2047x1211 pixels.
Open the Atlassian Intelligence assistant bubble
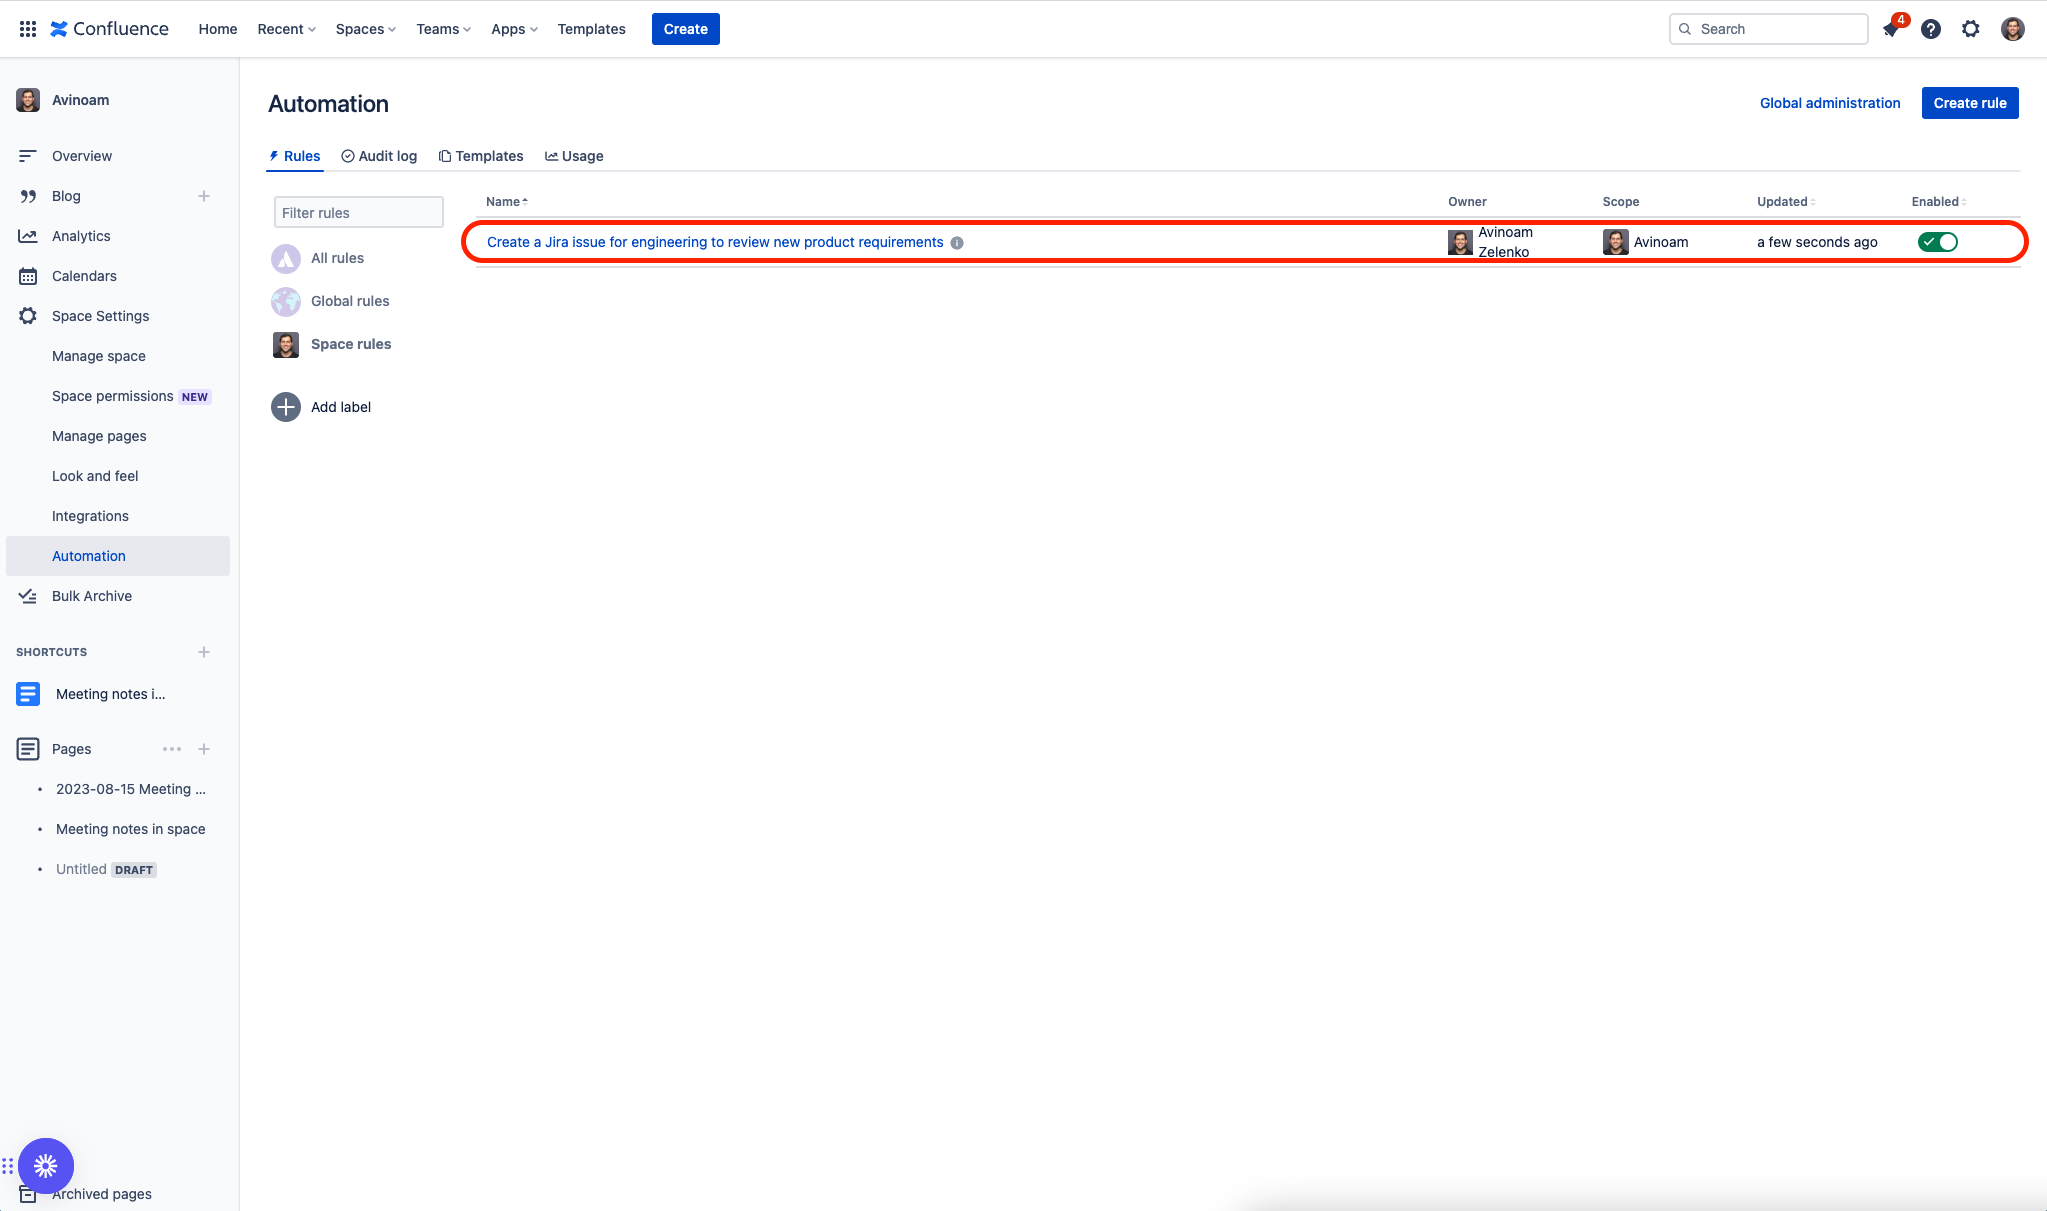tap(46, 1165)
